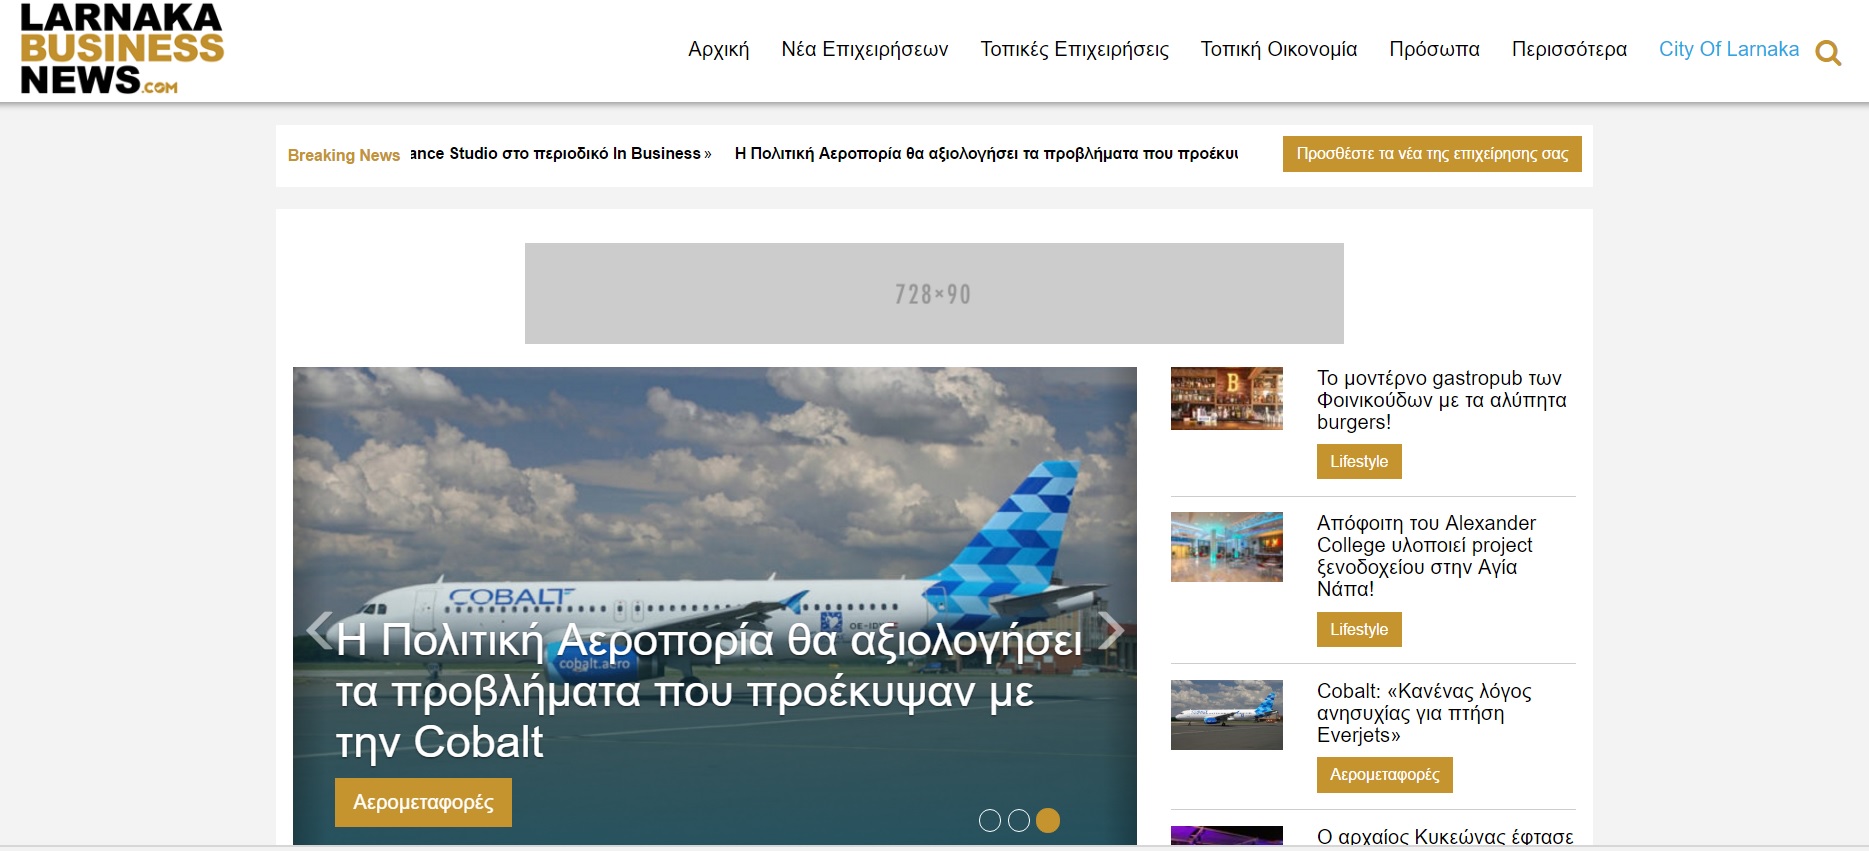Open the gastropub burgers article thumbnail

1227,398
